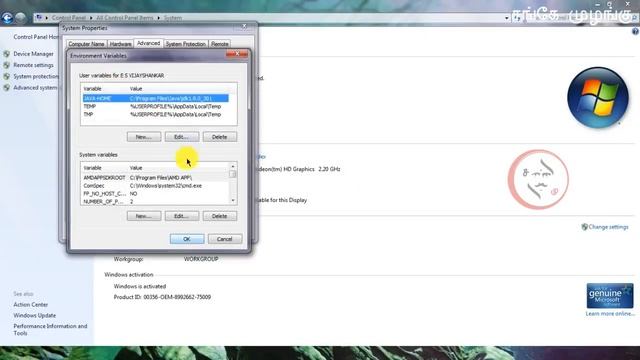
Task: Edit the selected user variable
Action: click(182, 137)
